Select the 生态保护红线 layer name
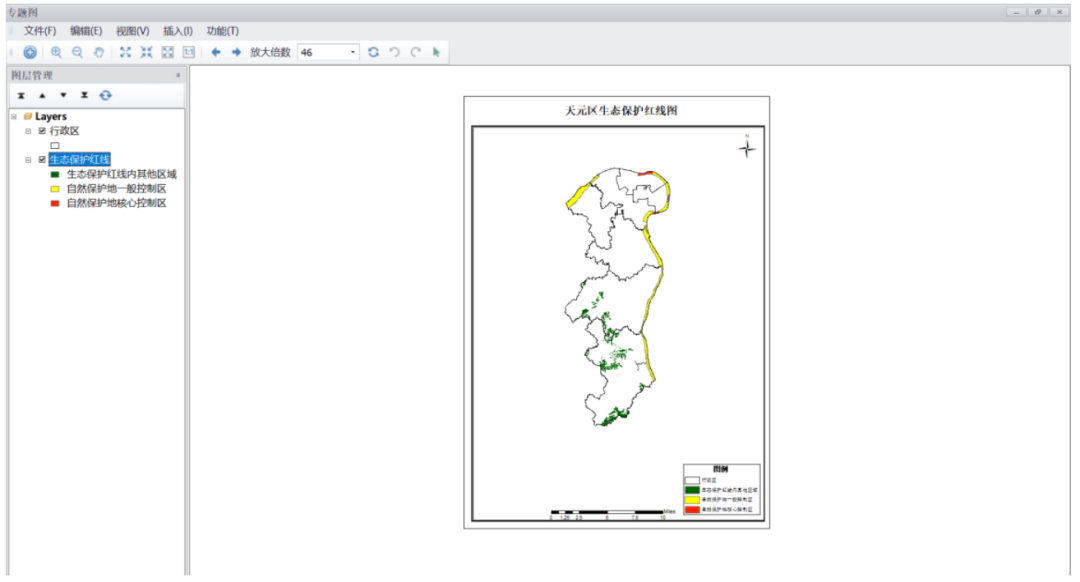The width and height of the screenshot is (1080, 582). tap(79, 160)
